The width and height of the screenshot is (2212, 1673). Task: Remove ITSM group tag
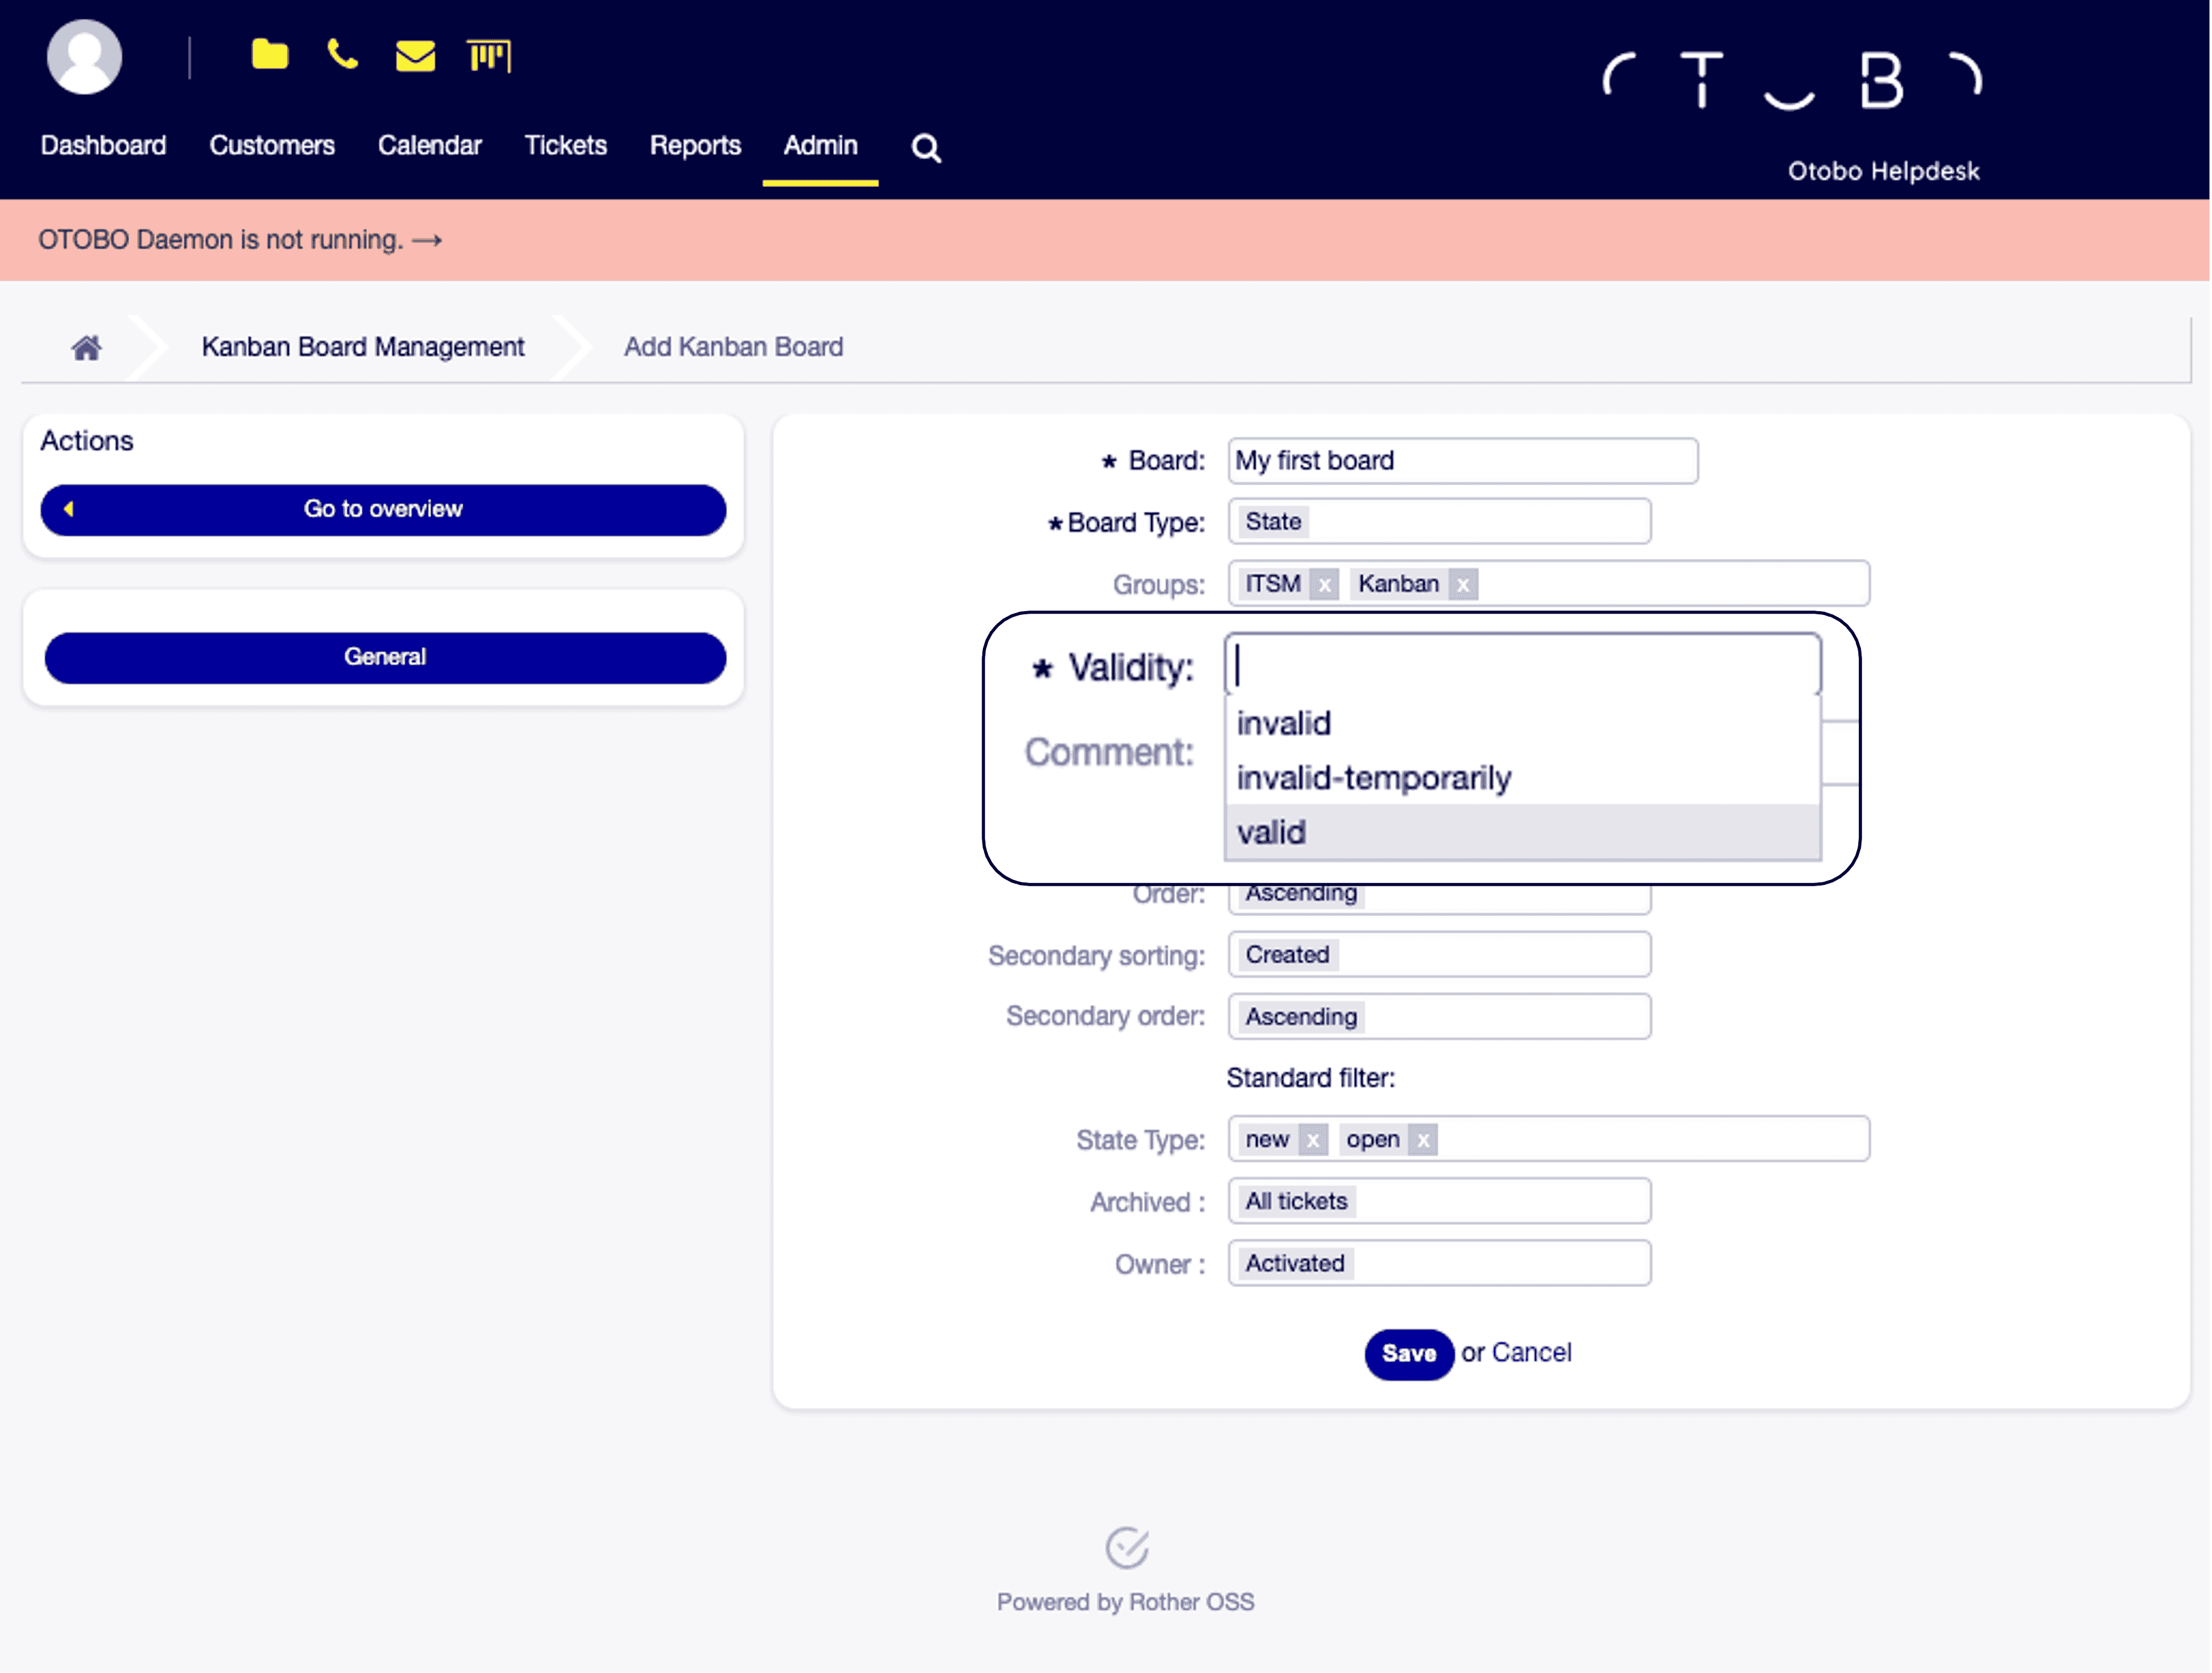[x=1324, y=584]
